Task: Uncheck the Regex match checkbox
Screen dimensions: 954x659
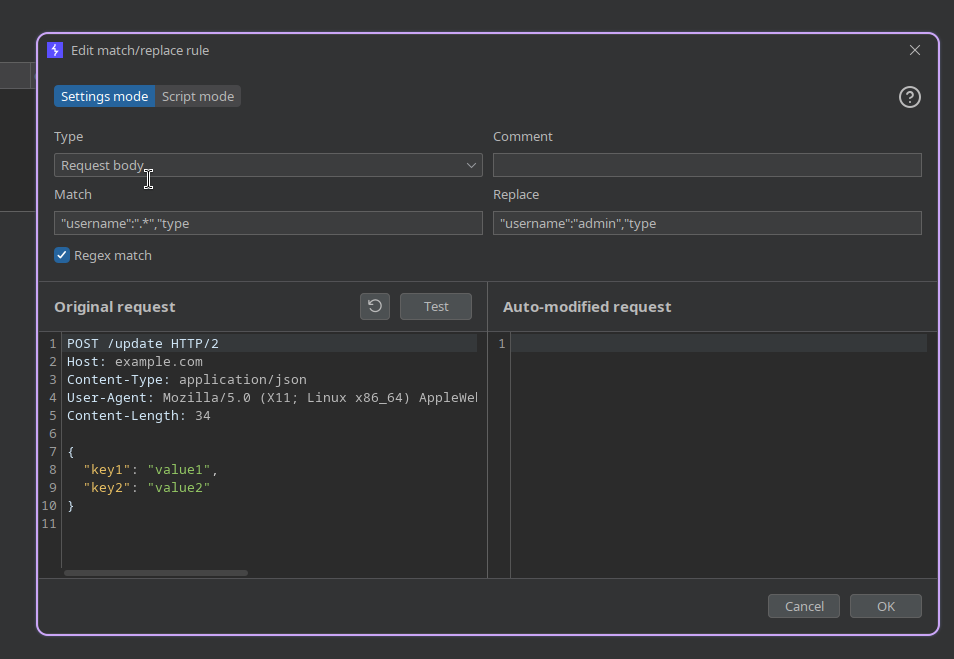Action: point(62,255)
